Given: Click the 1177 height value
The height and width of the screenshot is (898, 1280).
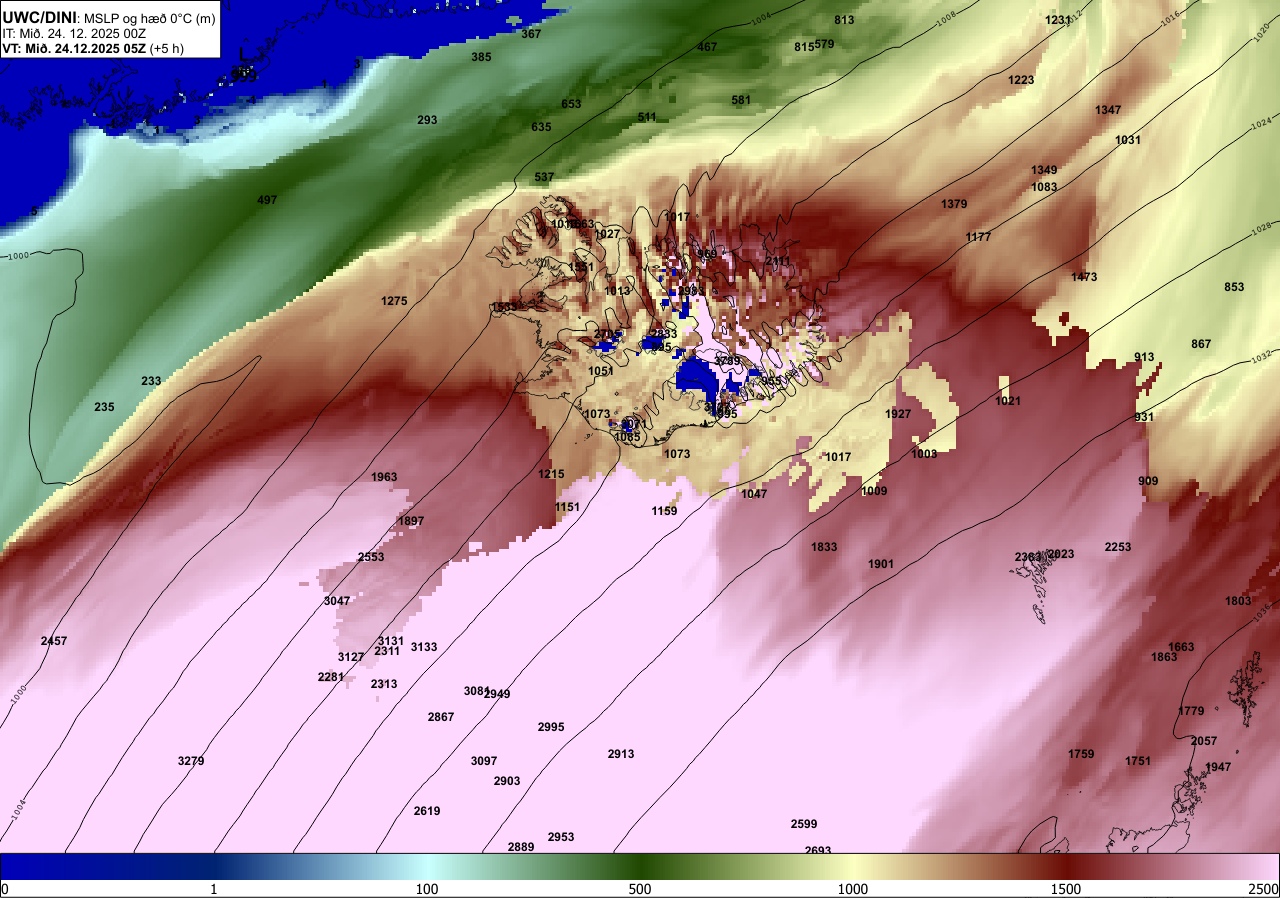Looking at the screenshot, I should coord(978,237).
